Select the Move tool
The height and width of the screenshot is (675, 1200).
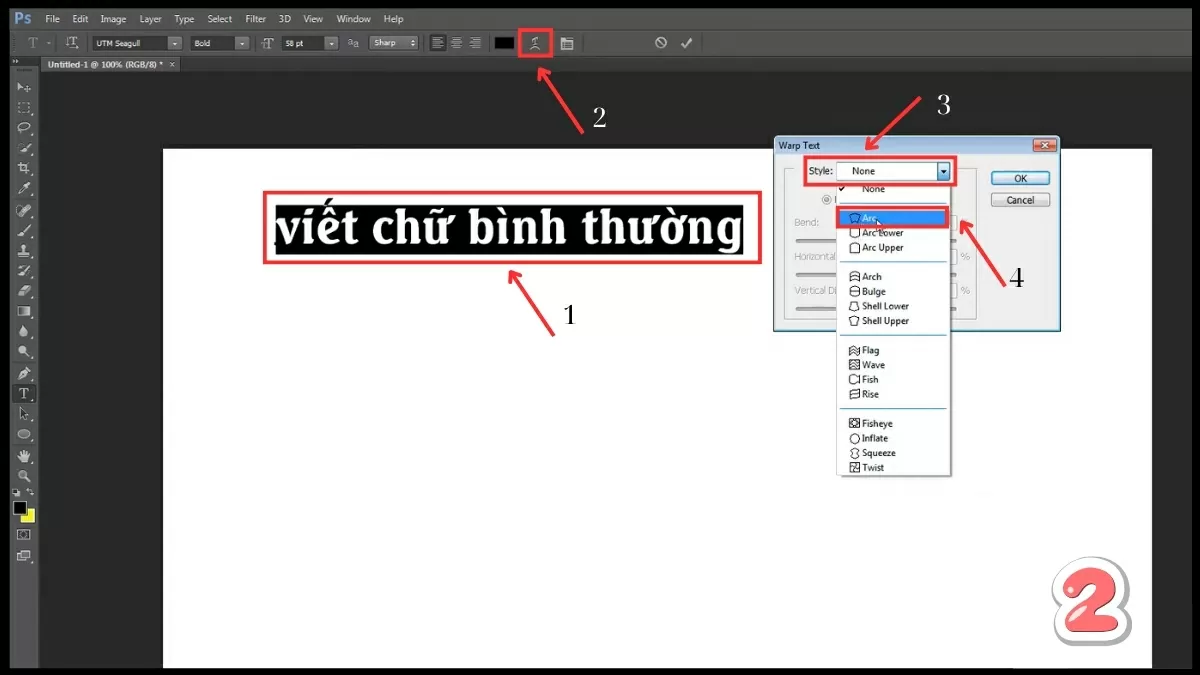tap(24, 87)
